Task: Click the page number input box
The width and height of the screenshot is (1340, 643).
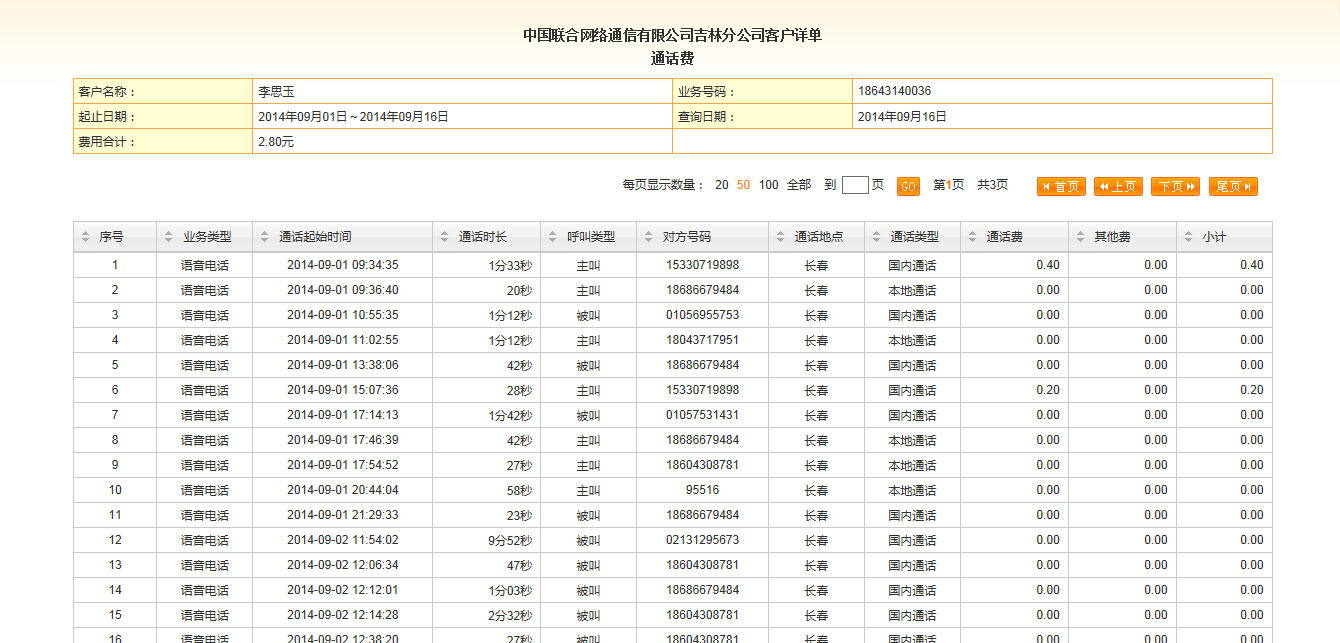Action: [855, 185]
